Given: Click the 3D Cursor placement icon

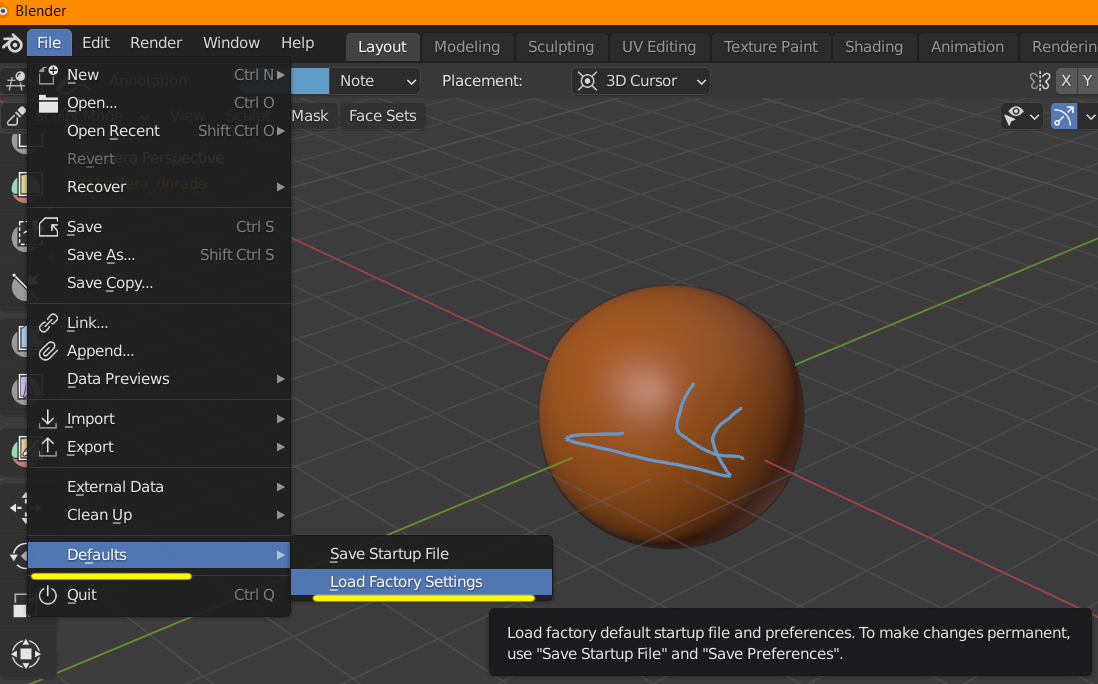Looking at the screenshot, I should click(x=588, y=81).
